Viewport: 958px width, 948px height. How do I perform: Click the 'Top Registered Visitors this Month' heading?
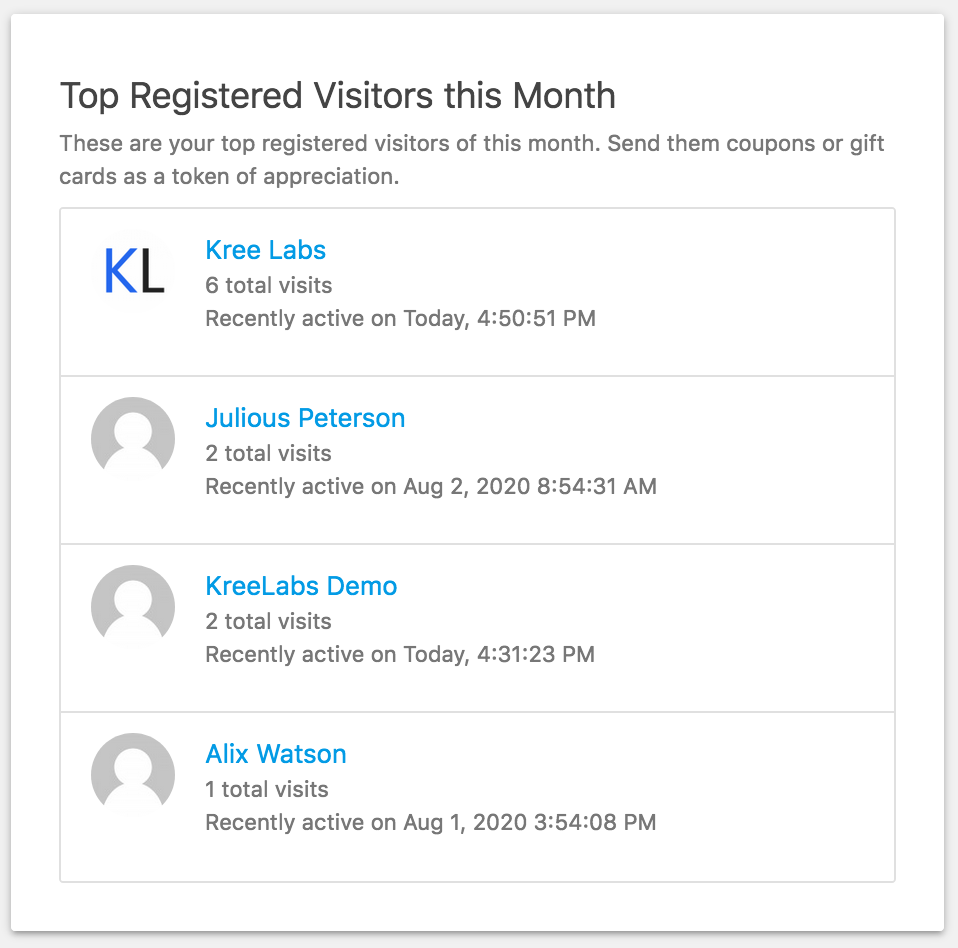coord(338,96)
